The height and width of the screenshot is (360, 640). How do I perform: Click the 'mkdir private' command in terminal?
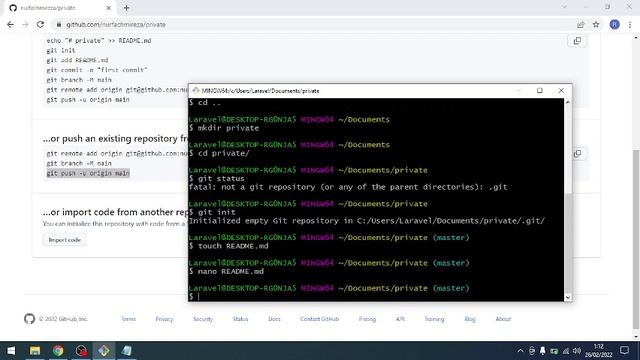pos(229,128)
